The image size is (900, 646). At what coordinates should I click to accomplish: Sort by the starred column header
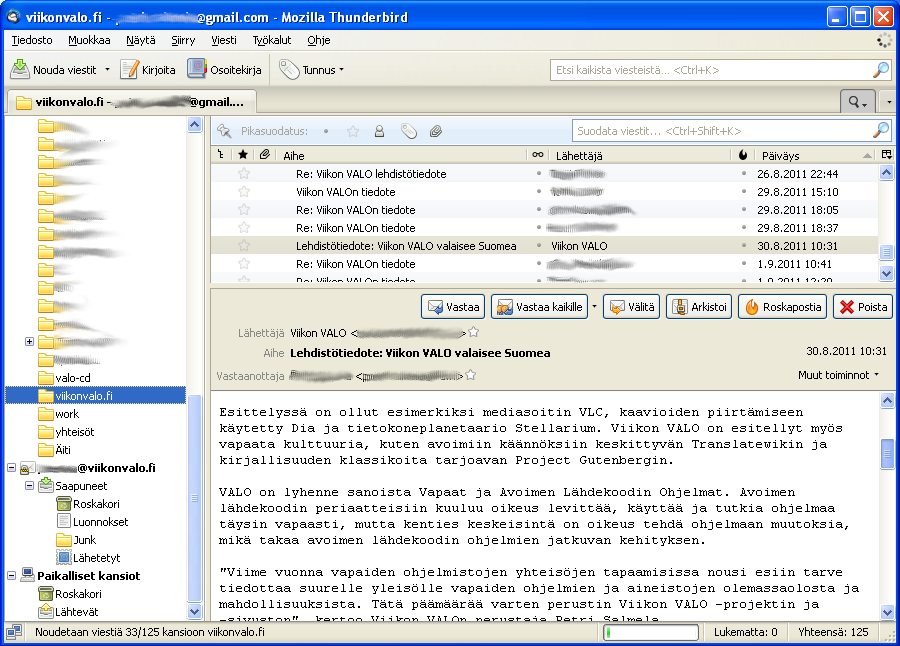[x=243, y=154]
